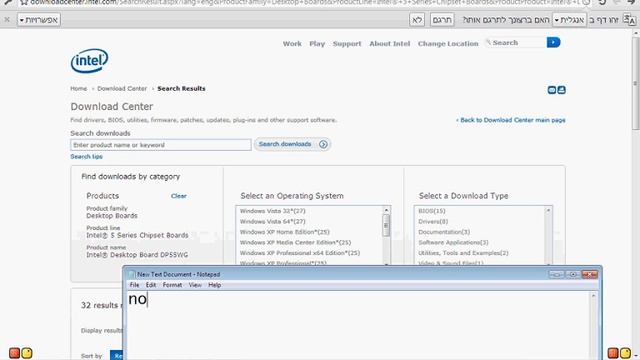Click the arrow icon in Search downloads button

pos(323,144)
